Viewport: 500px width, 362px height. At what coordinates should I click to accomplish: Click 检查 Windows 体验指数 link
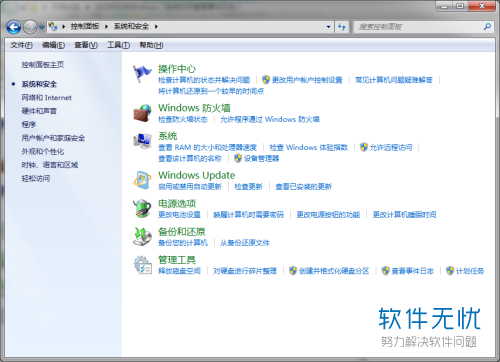coord(309,147)
